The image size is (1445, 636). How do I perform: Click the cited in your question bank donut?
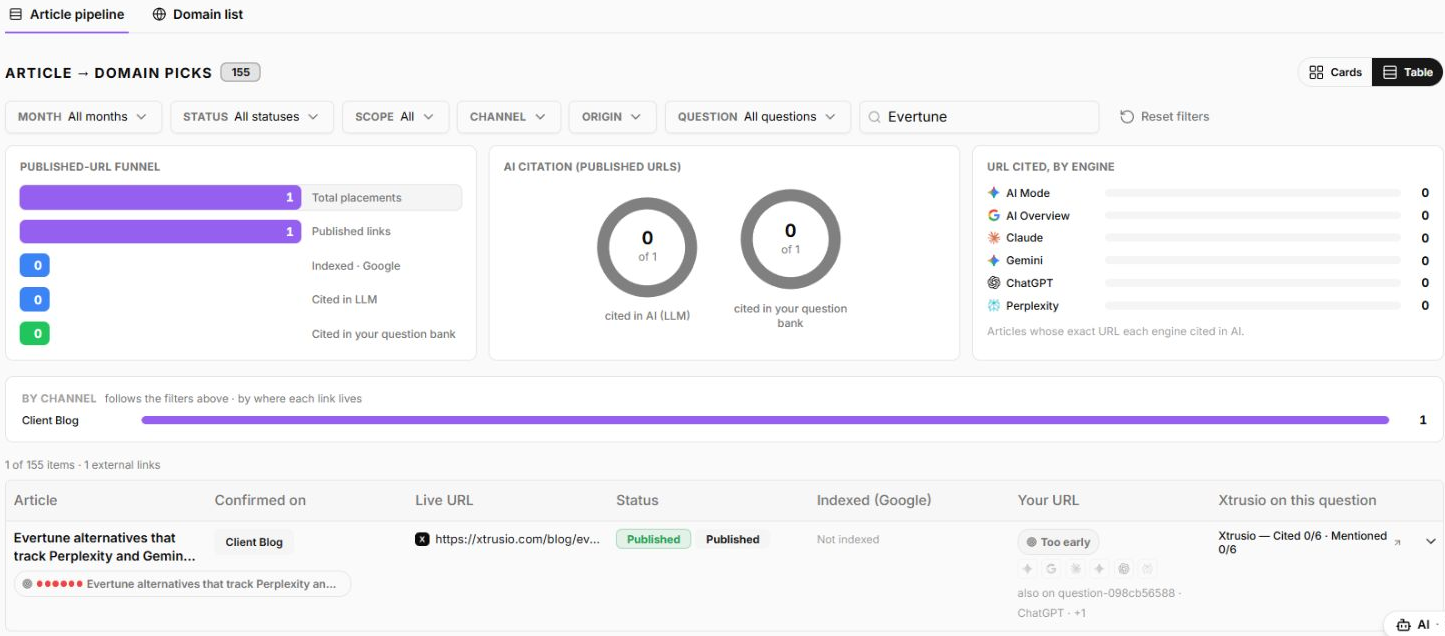[790, 240]
